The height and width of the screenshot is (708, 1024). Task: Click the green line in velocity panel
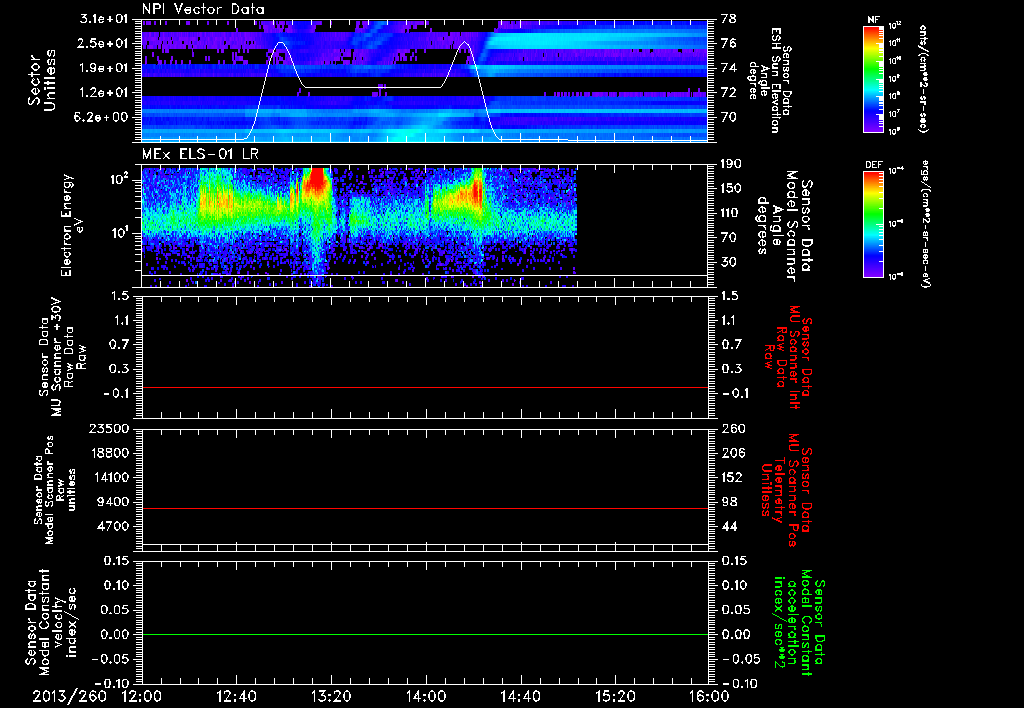pyautogui.click(x=425, y=634)
